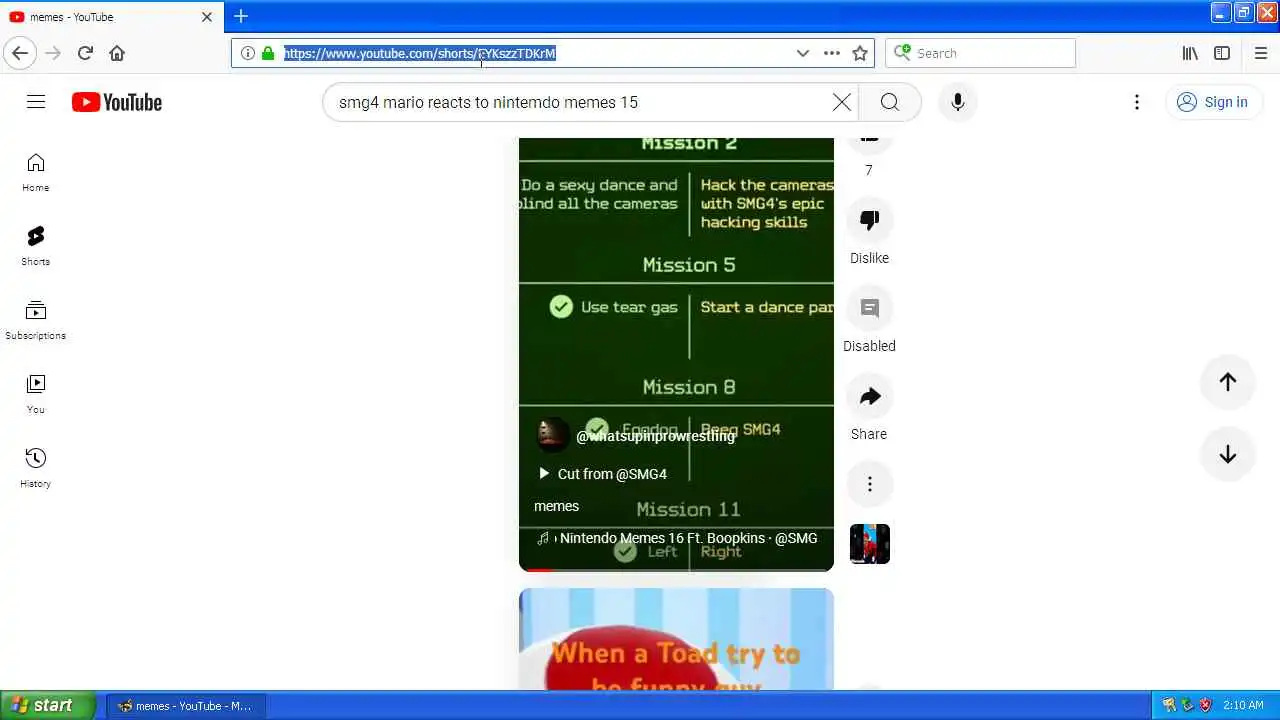
Task: Open the Library sidebar icon
Action: point(1190,53)
